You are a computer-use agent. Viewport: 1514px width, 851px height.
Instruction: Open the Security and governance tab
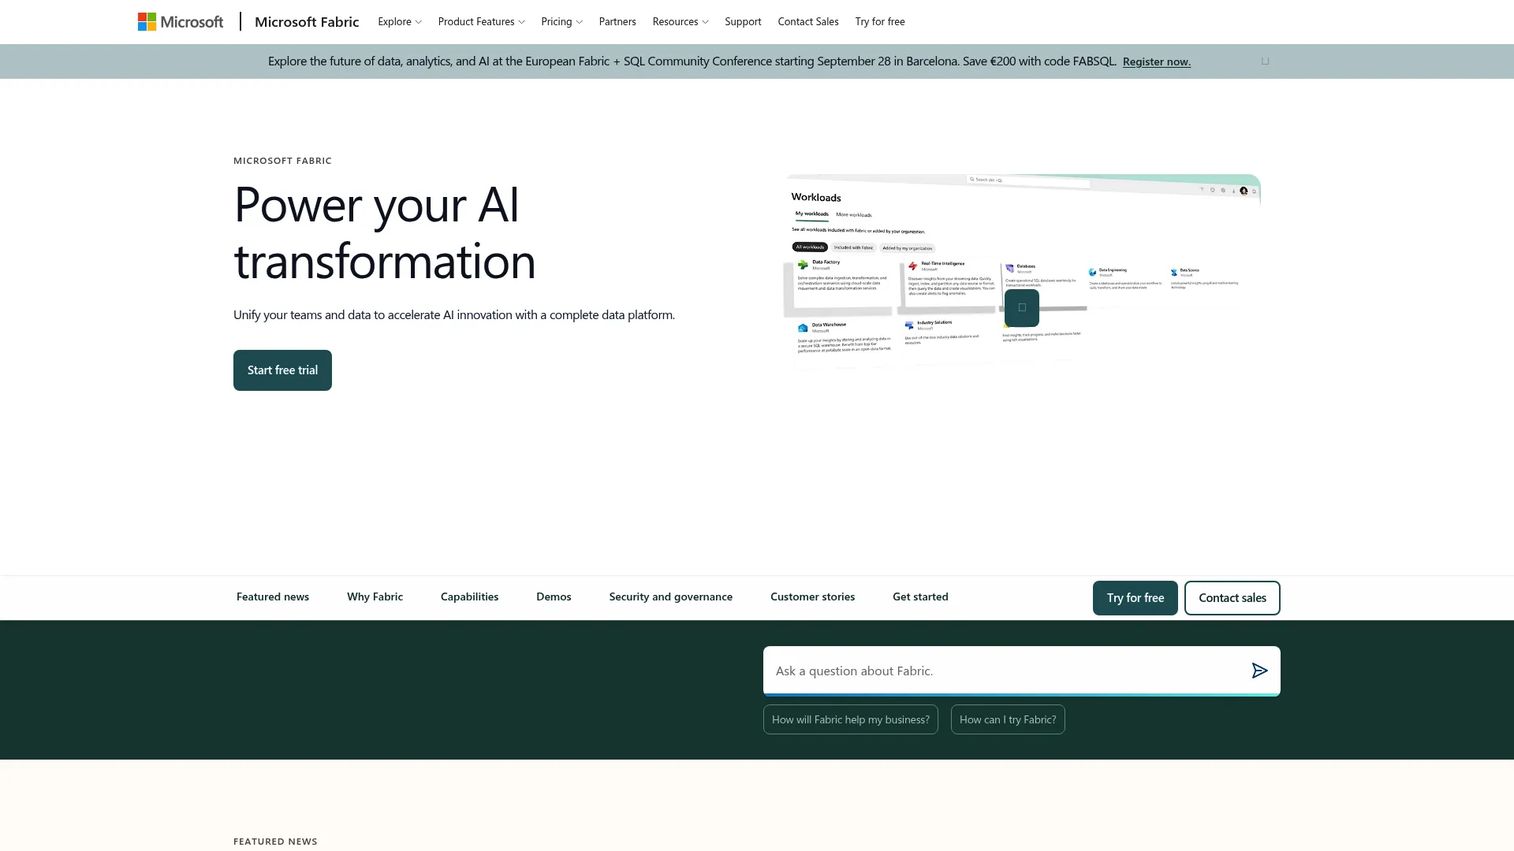point(671,597)
